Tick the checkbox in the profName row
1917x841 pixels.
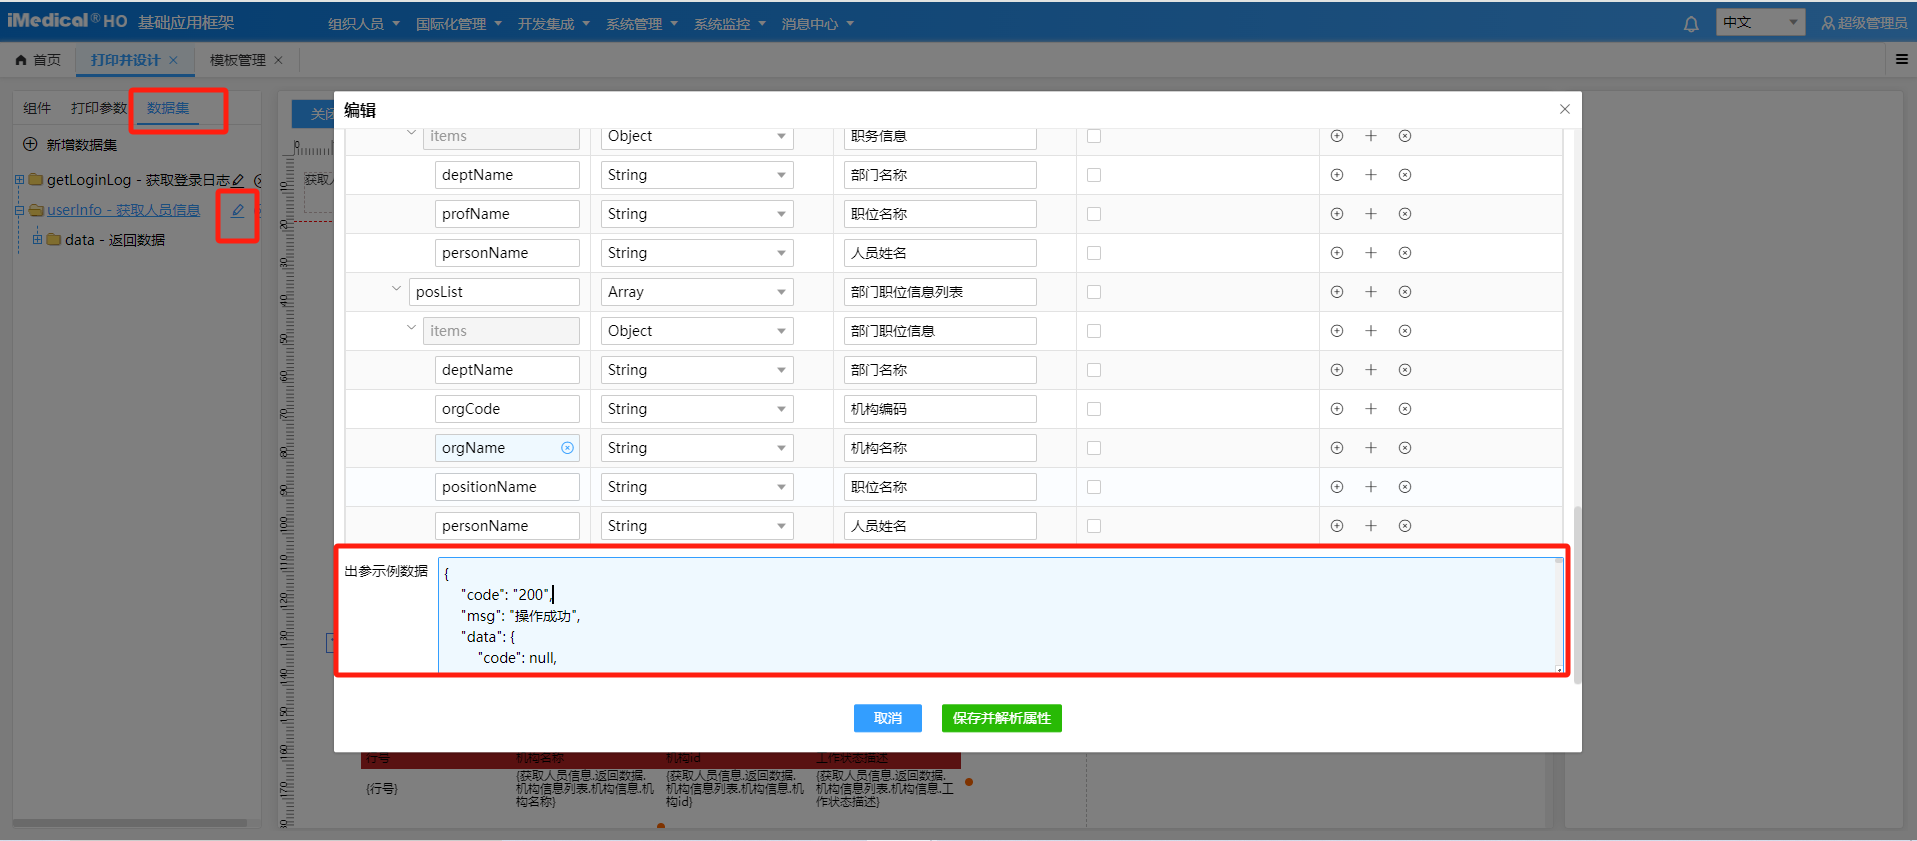(1094, 214)
